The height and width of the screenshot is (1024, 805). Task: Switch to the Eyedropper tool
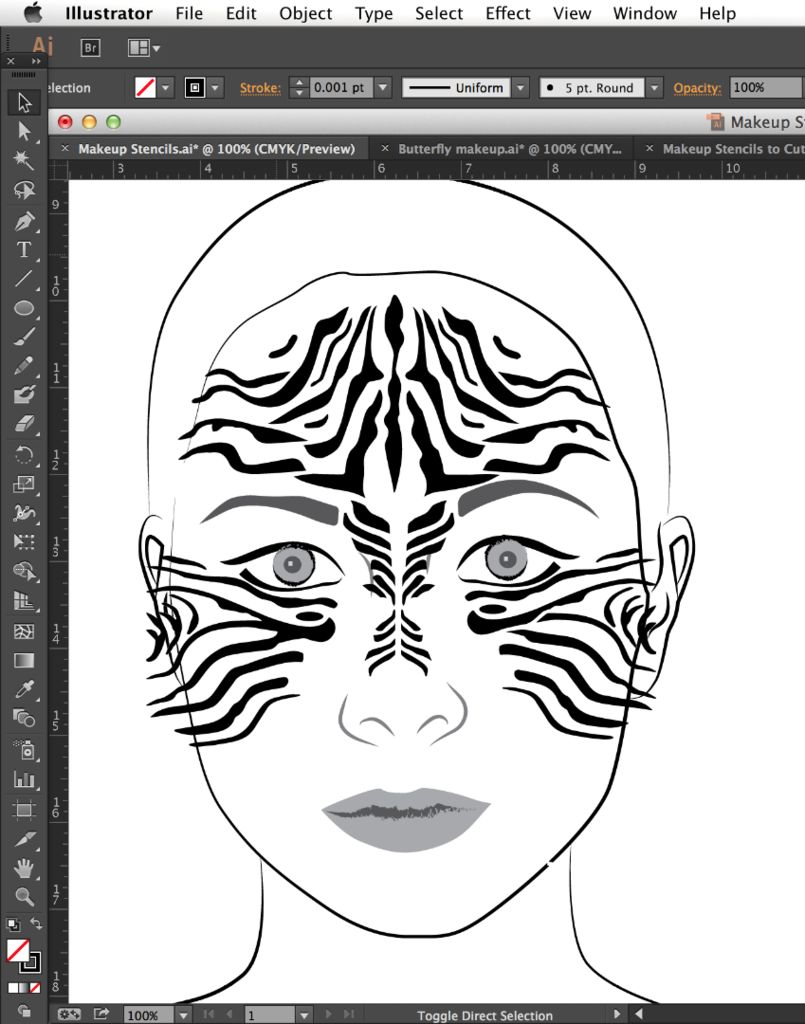24,690
